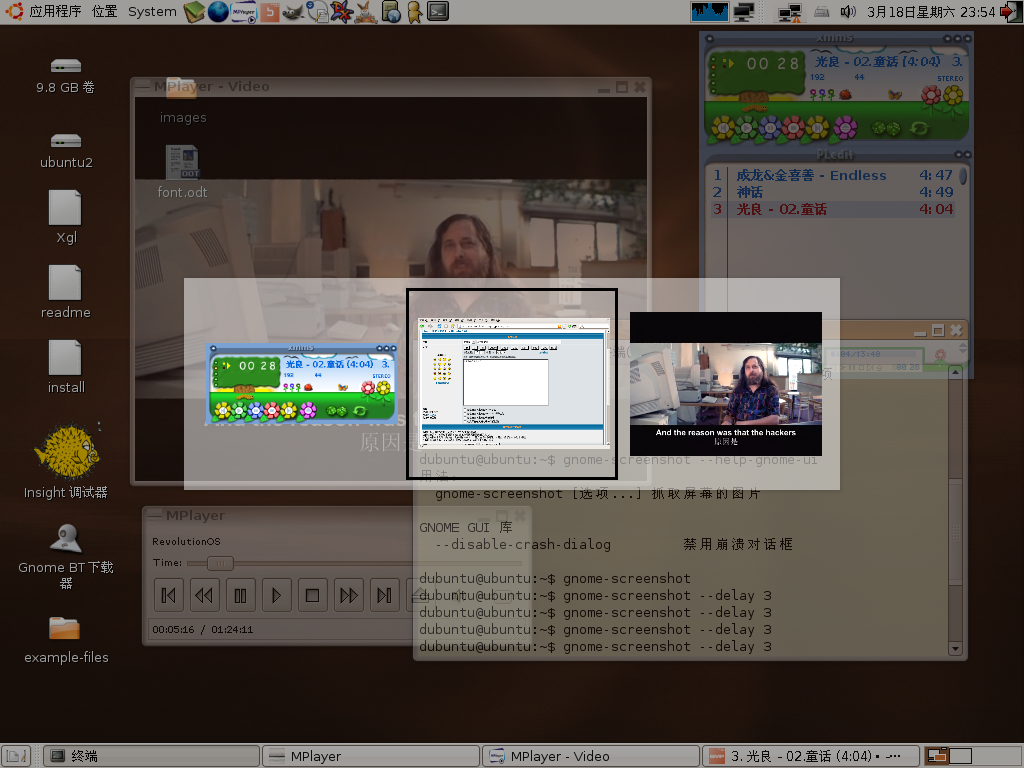Switch to 终端 in the taskbar
The image size is (1024, 768).
pos(152,756)
